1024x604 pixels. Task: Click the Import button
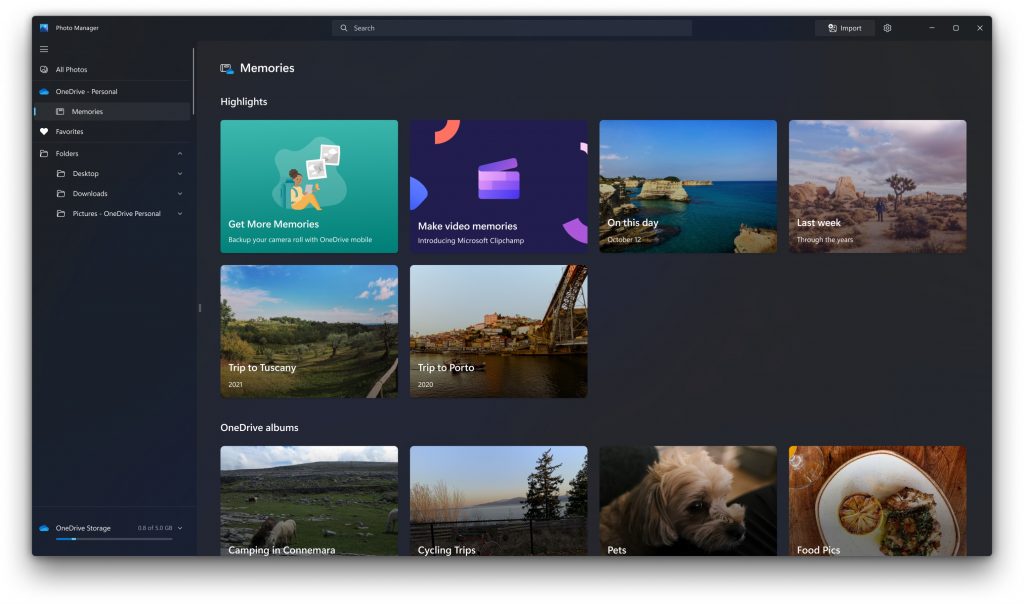click(x=844, y=28)
